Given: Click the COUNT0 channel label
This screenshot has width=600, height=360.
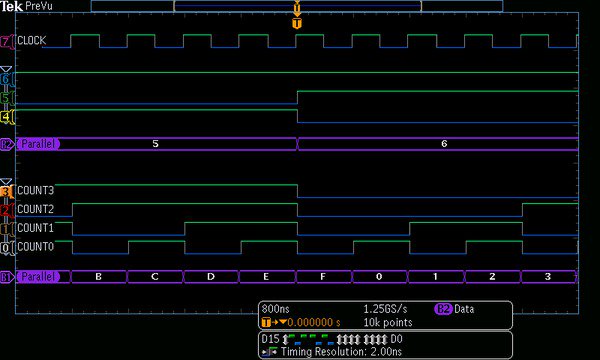Looking at the screenshot, I should (36, 246).
